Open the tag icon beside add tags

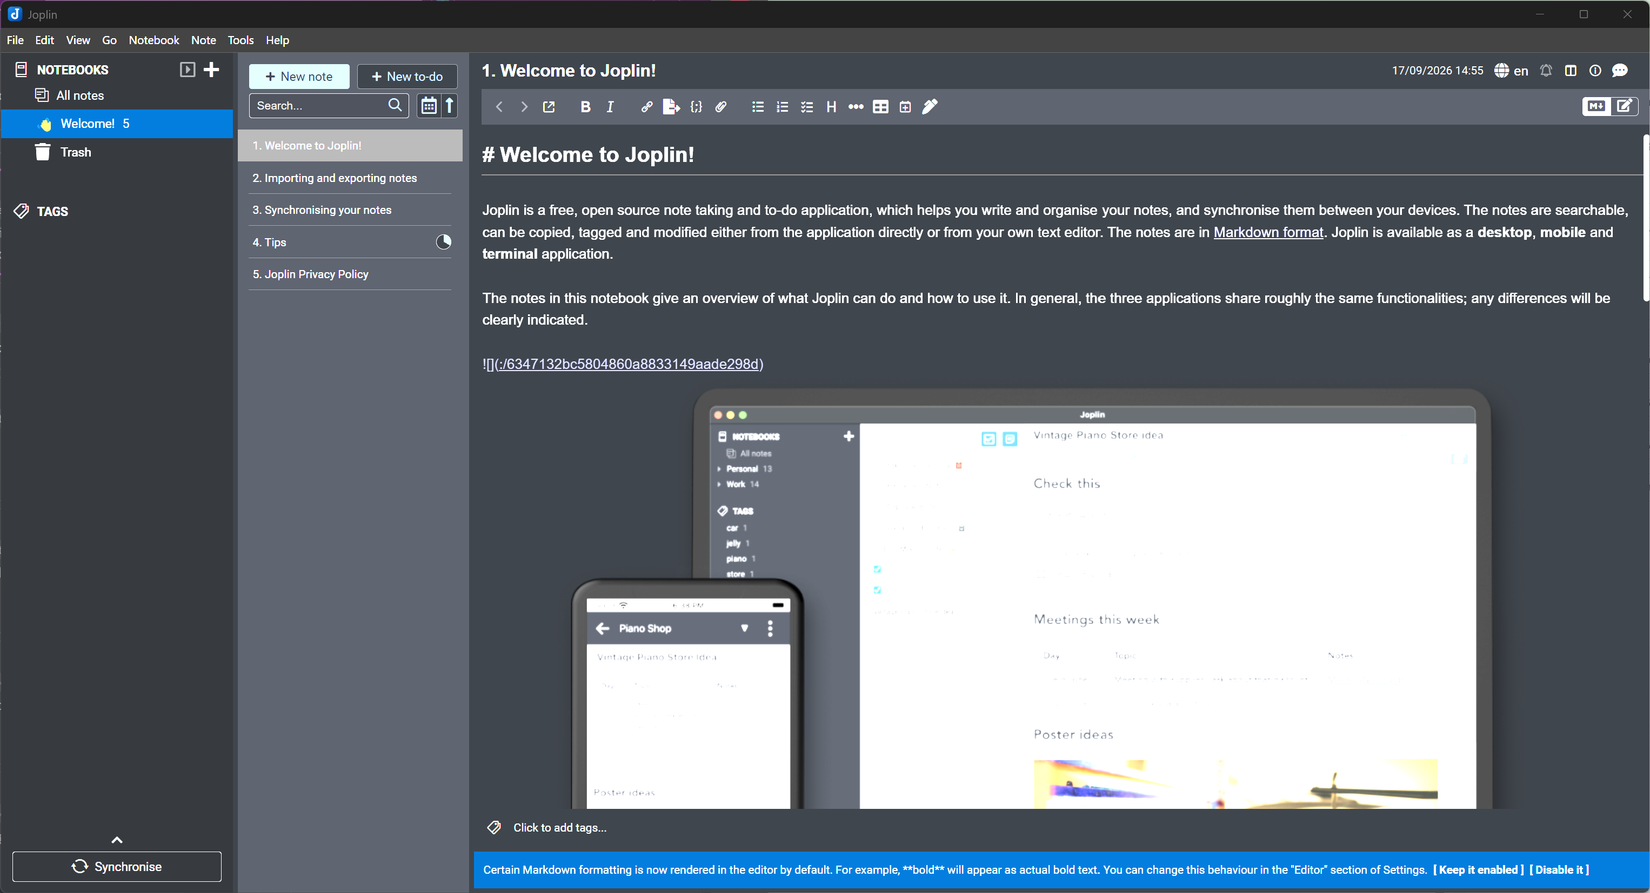494,828
